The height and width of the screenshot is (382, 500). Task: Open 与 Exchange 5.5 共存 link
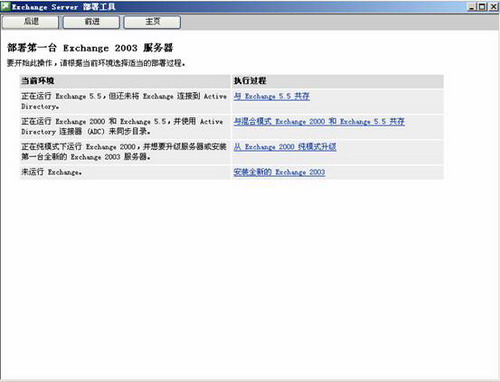click(x=271, y=96)
